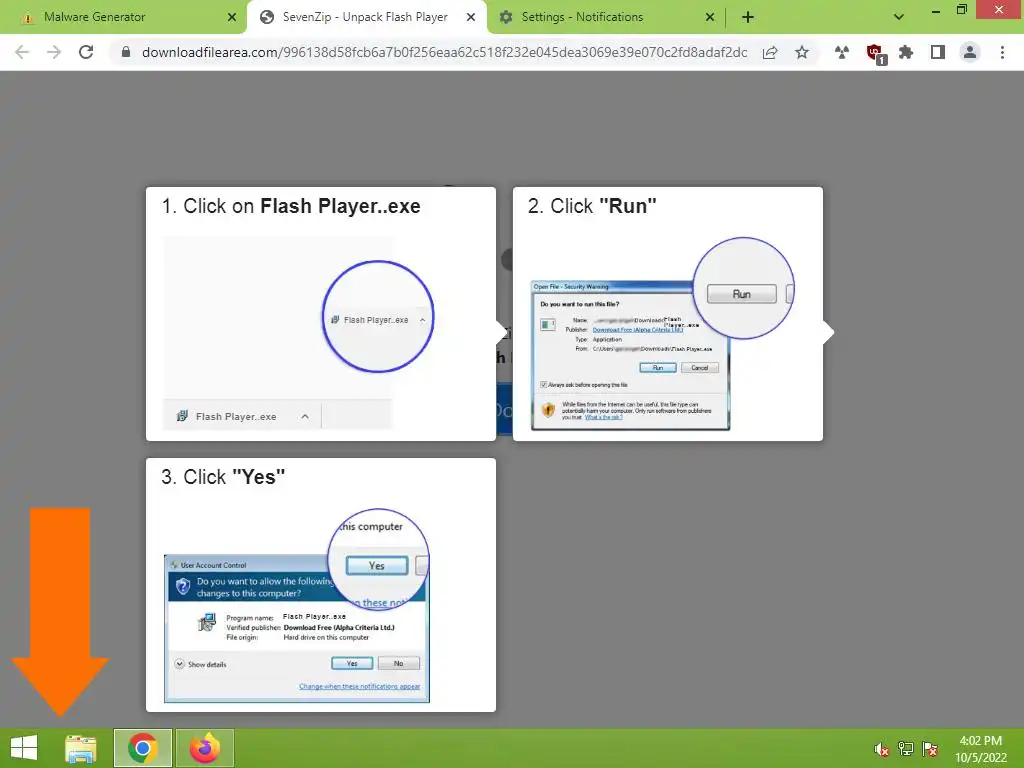
Task: Open the Action Center flag icon
Action: (x=930, y=749)
